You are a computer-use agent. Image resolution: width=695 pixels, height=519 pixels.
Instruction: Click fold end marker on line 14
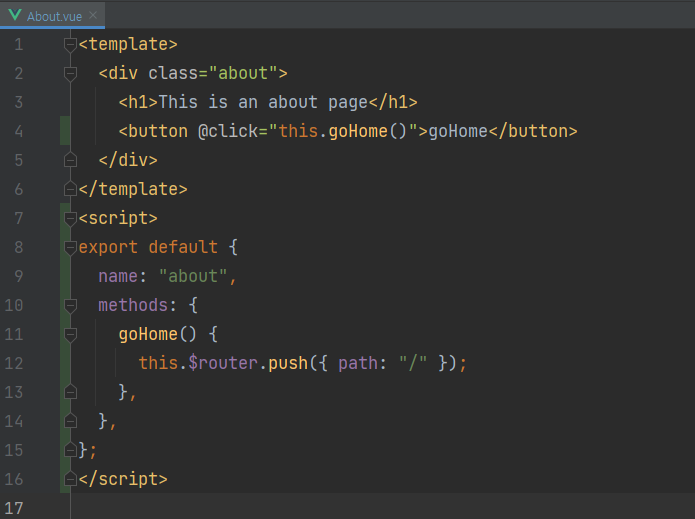(70, 421)
